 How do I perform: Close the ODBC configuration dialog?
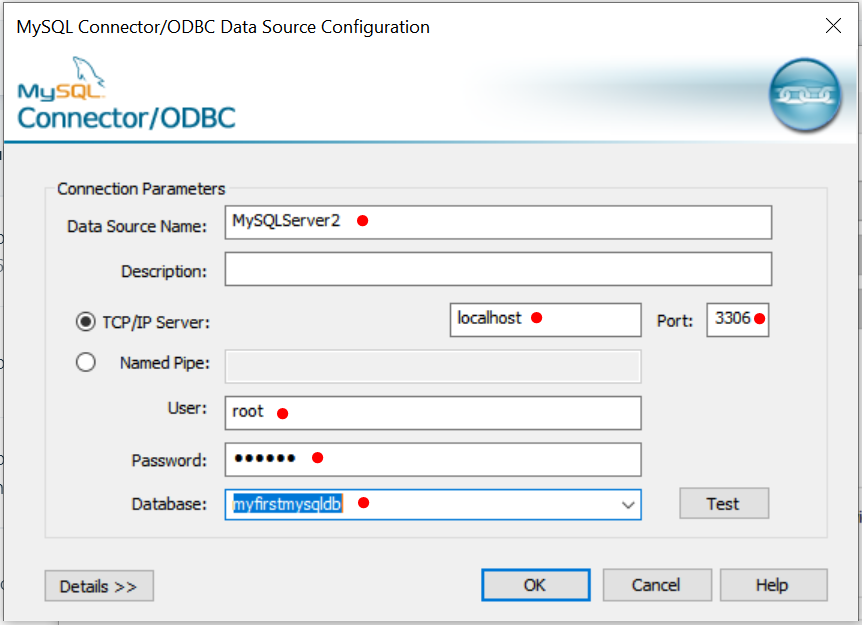(x=833, y=25)
